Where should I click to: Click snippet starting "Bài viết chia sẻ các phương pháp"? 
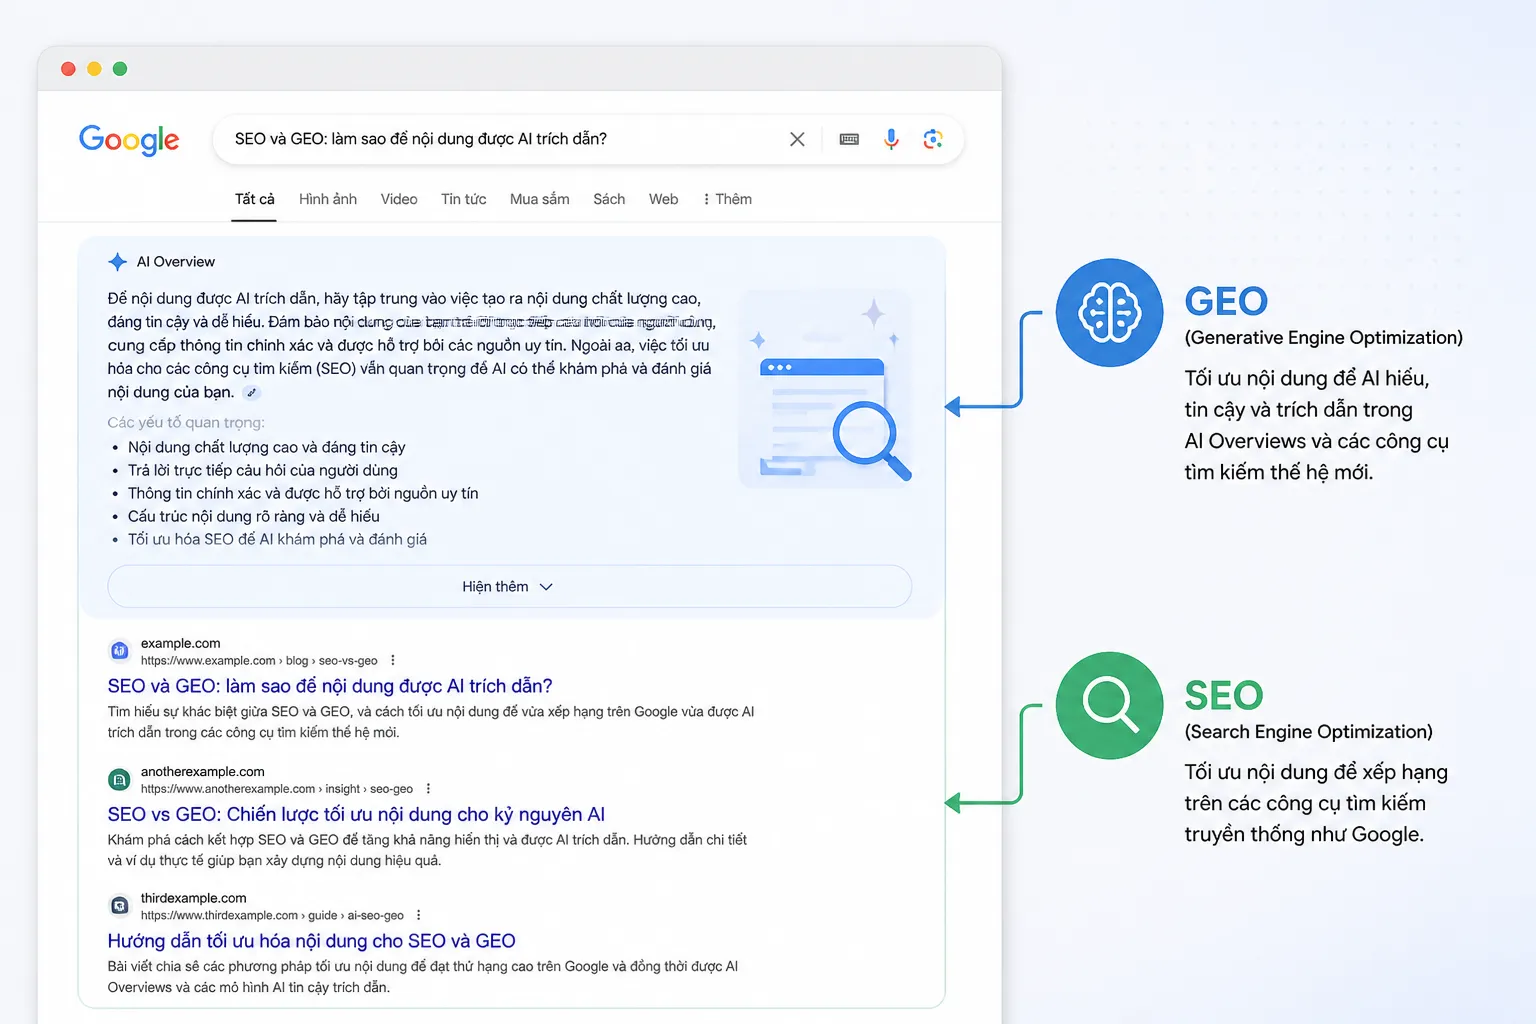pos(423,977)
